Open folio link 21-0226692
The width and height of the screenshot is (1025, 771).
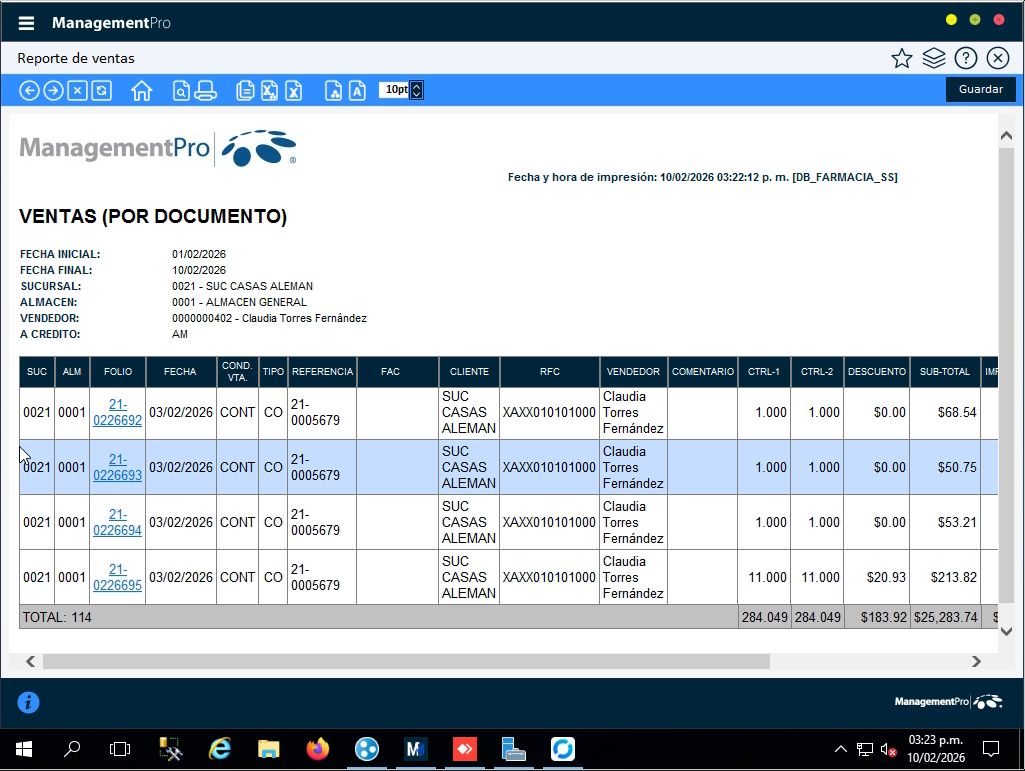(117, 412)
